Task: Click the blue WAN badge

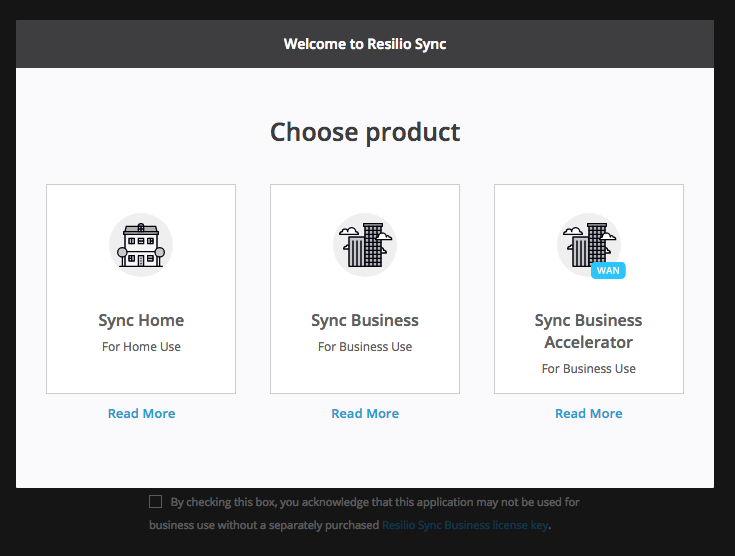Action: coord(608,270)
